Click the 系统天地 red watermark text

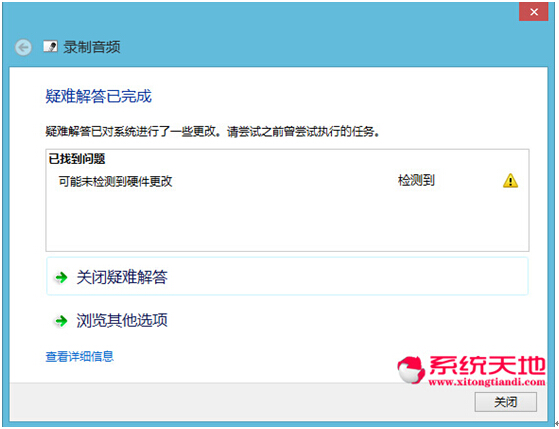[487, 366]
